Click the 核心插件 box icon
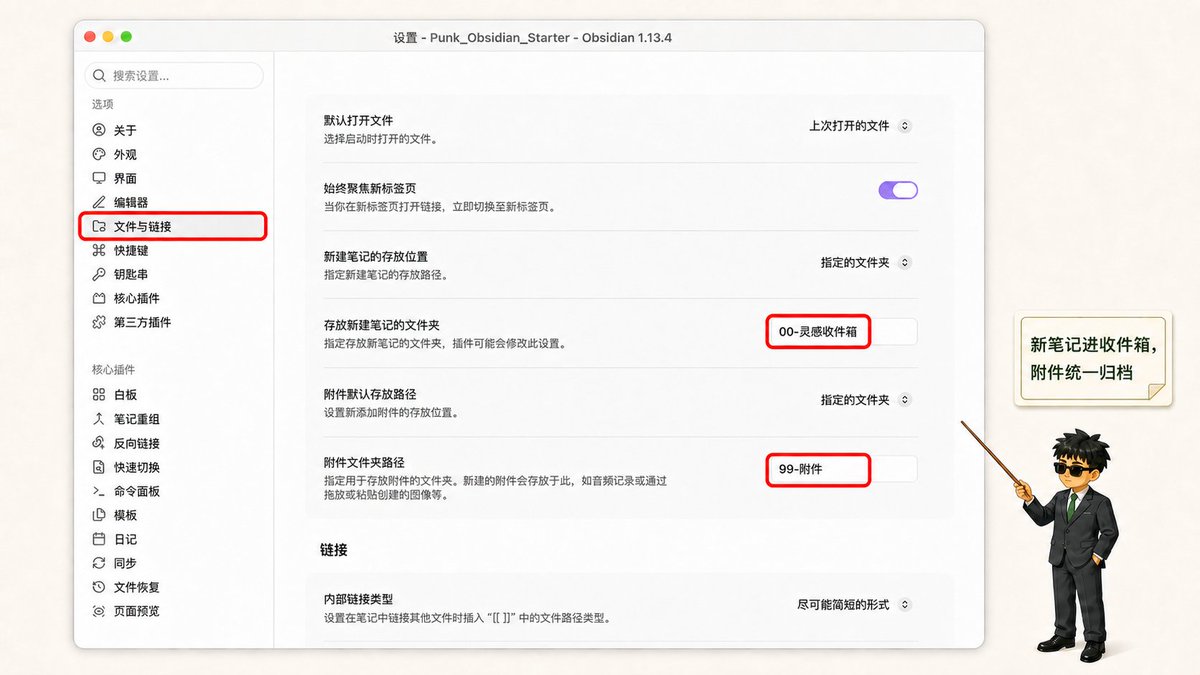Screen dimensions: 1200x675 tap(98, 298)
